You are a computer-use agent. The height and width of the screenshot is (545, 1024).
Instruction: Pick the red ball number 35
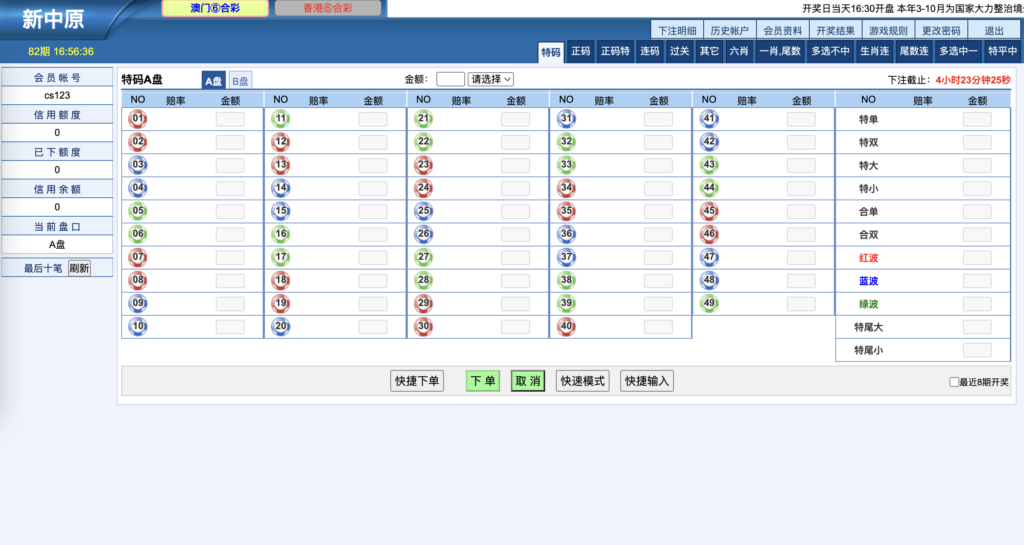[x=567, y=211]
